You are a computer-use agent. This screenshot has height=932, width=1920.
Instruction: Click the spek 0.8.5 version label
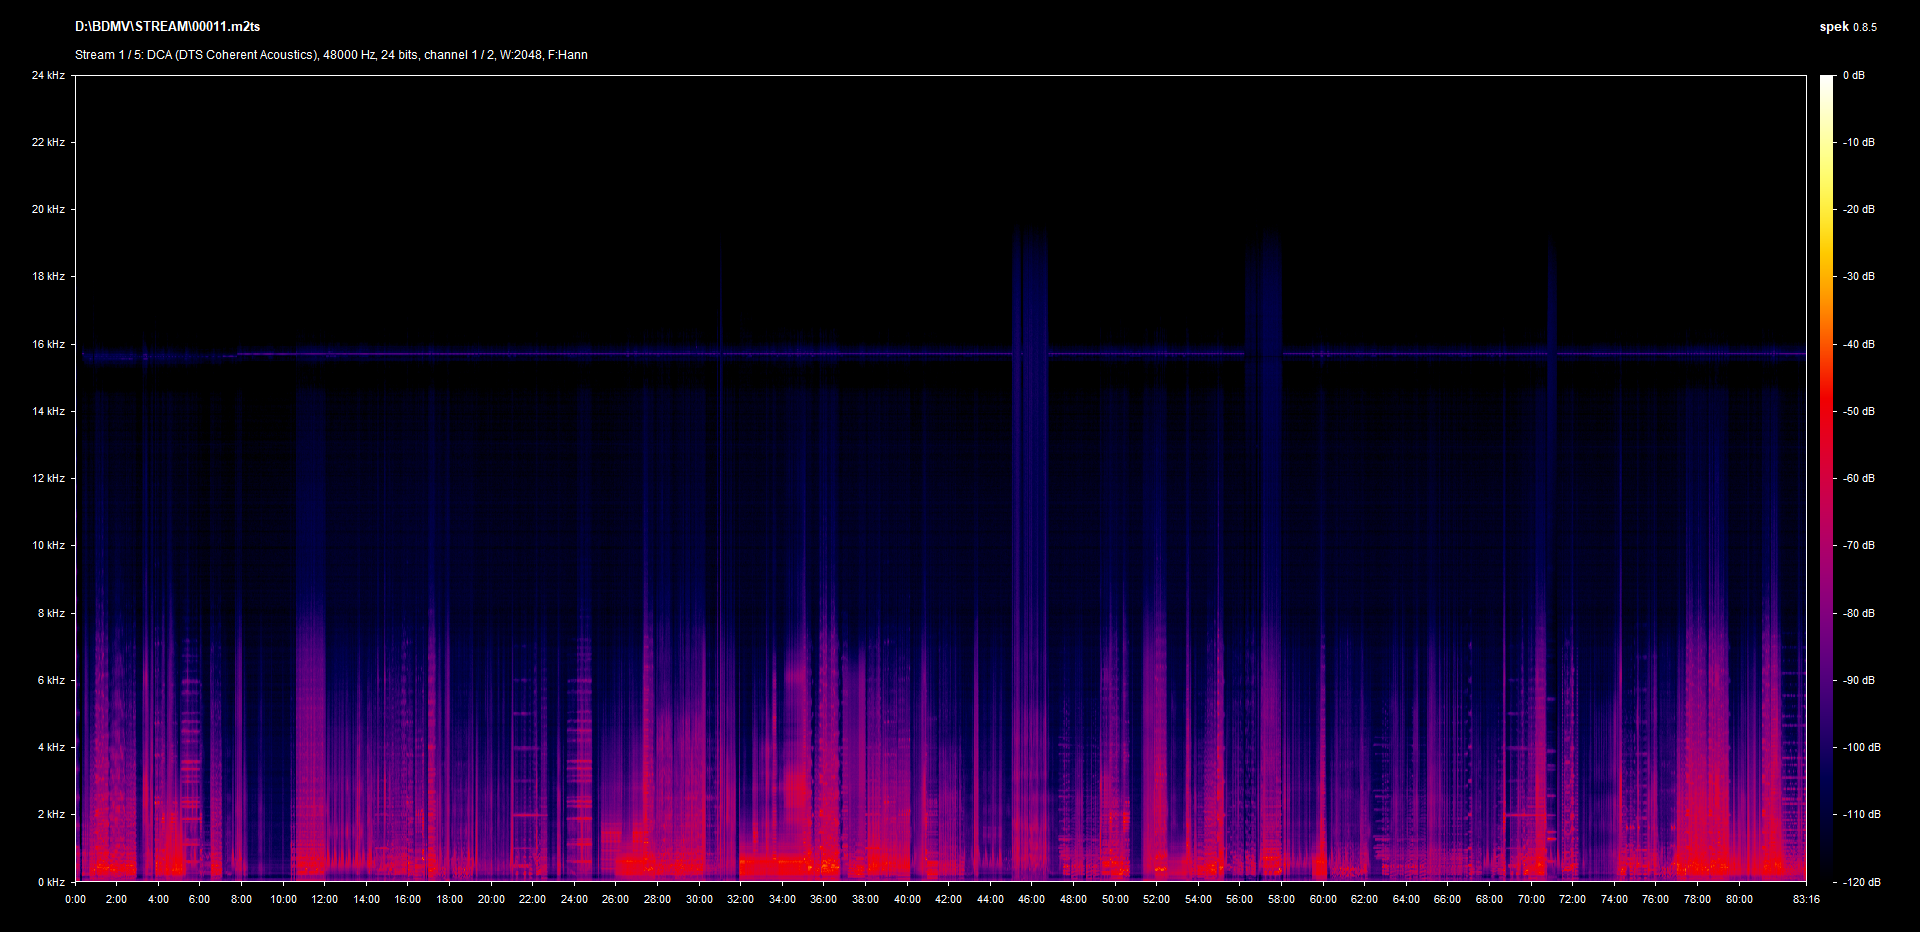(x=1847, y=27)
